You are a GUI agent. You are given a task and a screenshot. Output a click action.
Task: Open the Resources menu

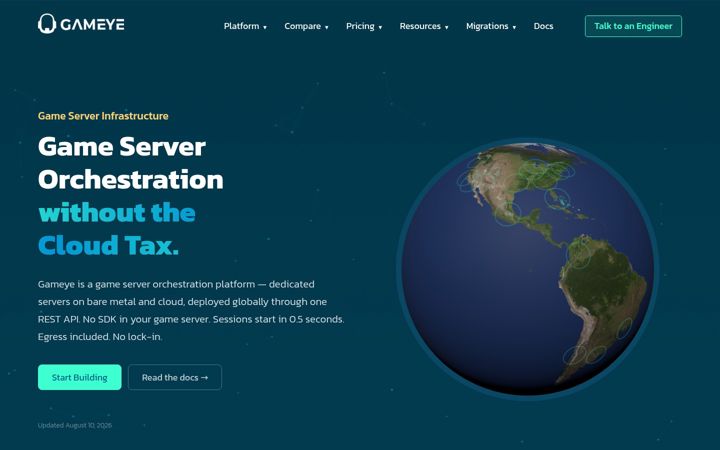click(424, 26)
